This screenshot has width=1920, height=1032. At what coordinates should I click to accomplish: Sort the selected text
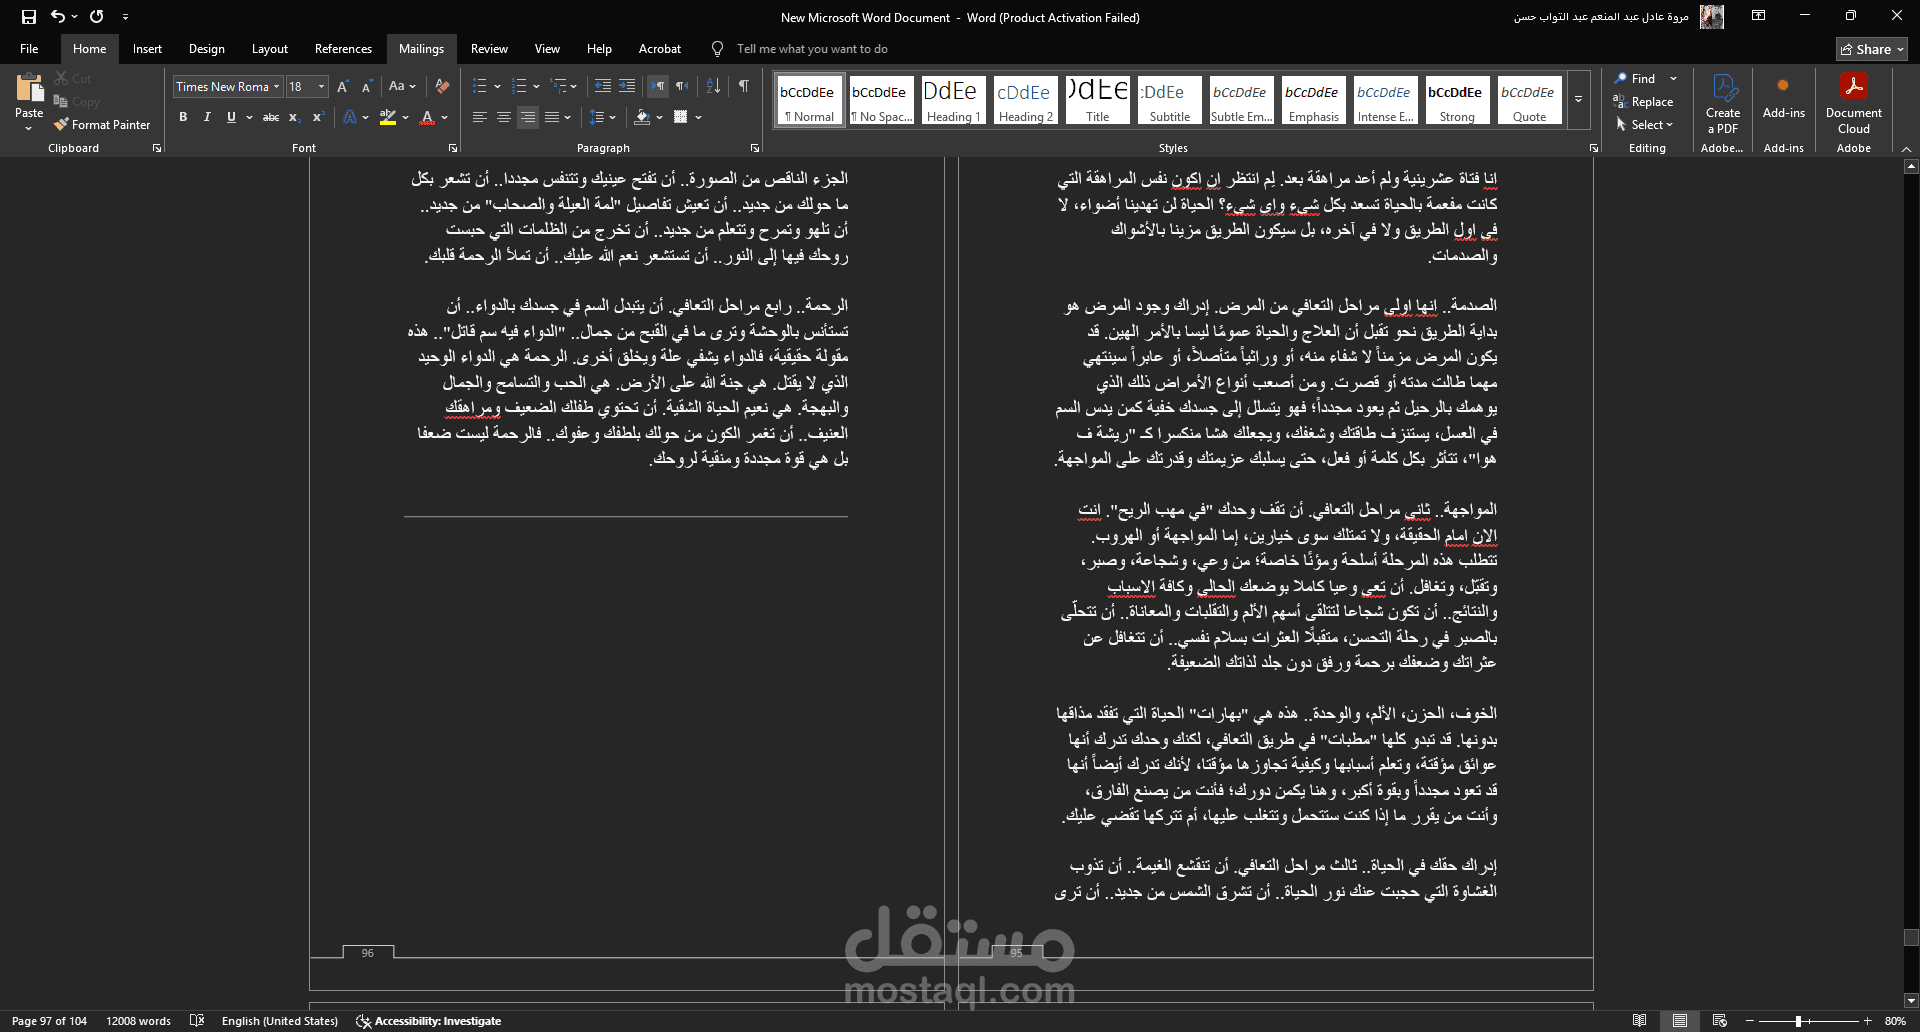click(x=713, y=87)
